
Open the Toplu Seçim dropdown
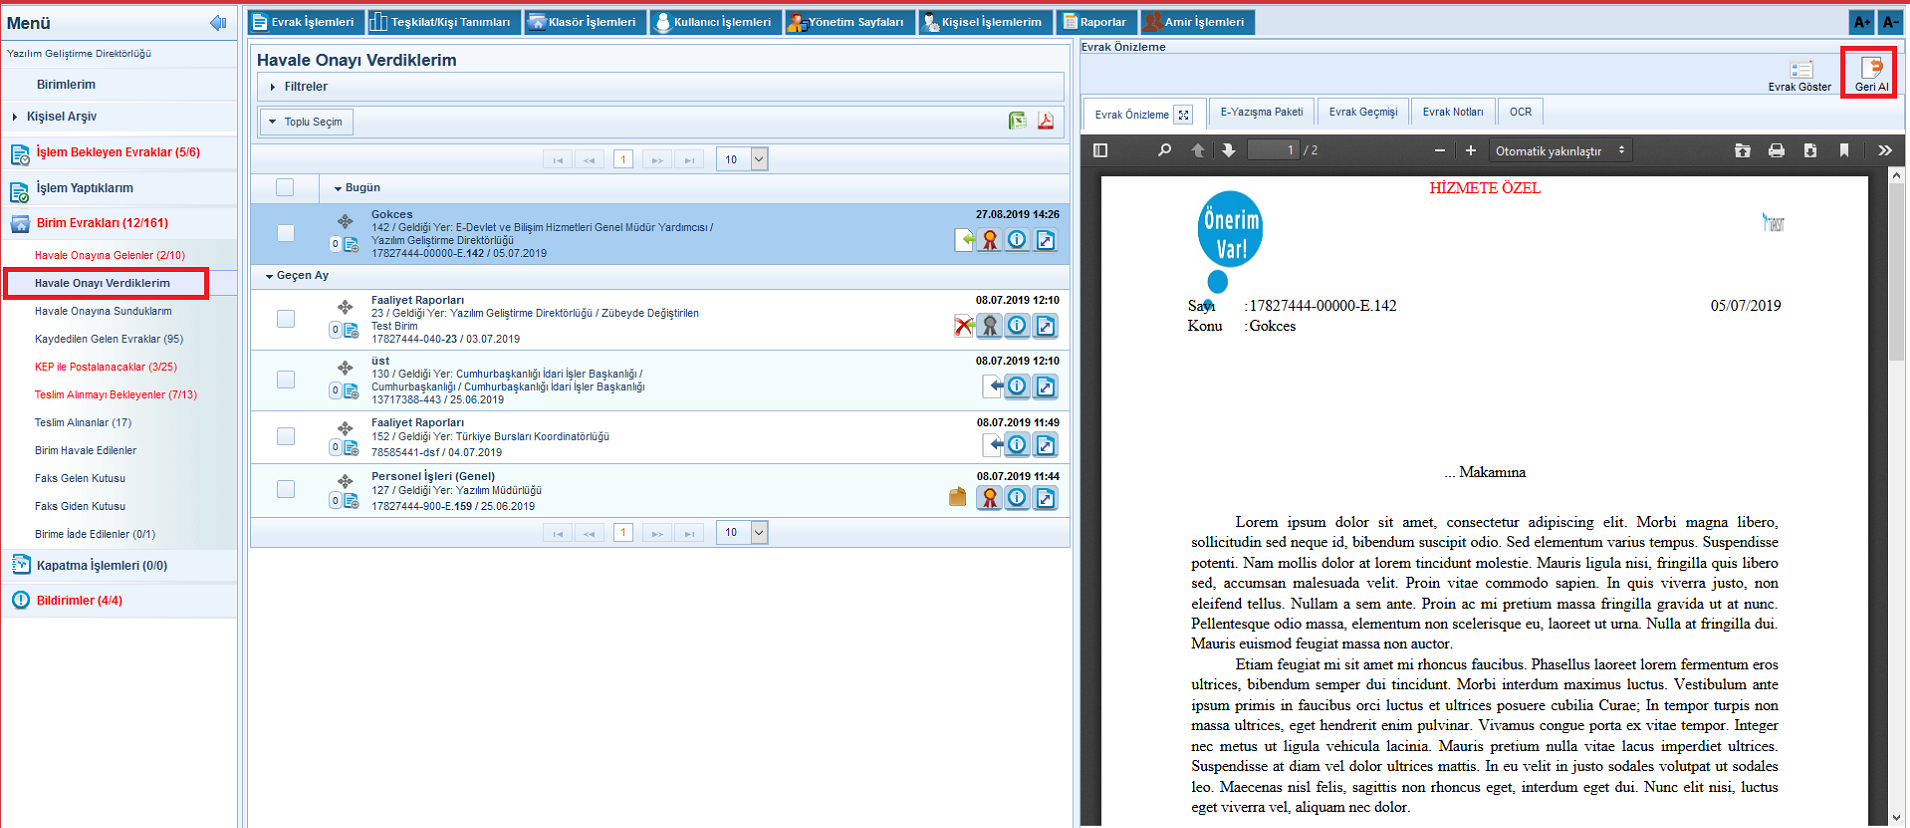(x=307, y=122)
